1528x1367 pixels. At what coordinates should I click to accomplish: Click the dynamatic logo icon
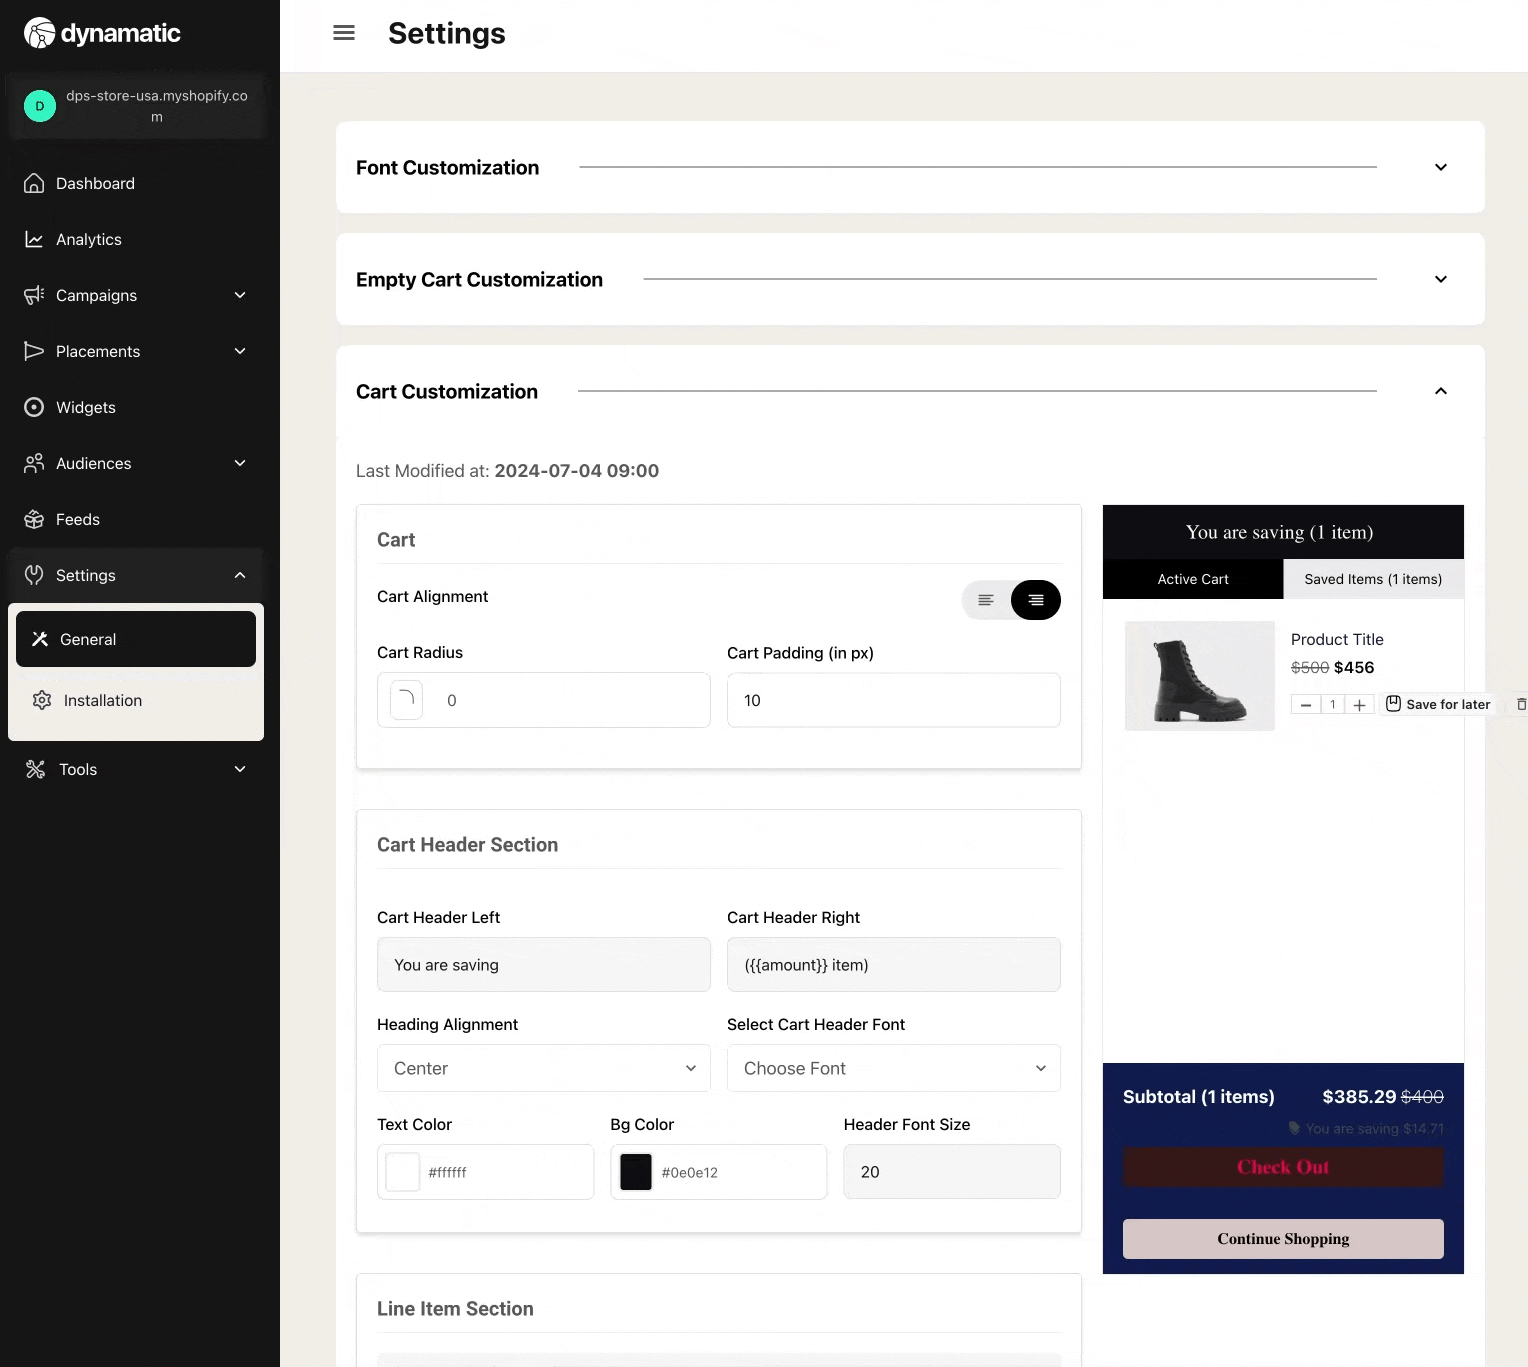point(40,33)
